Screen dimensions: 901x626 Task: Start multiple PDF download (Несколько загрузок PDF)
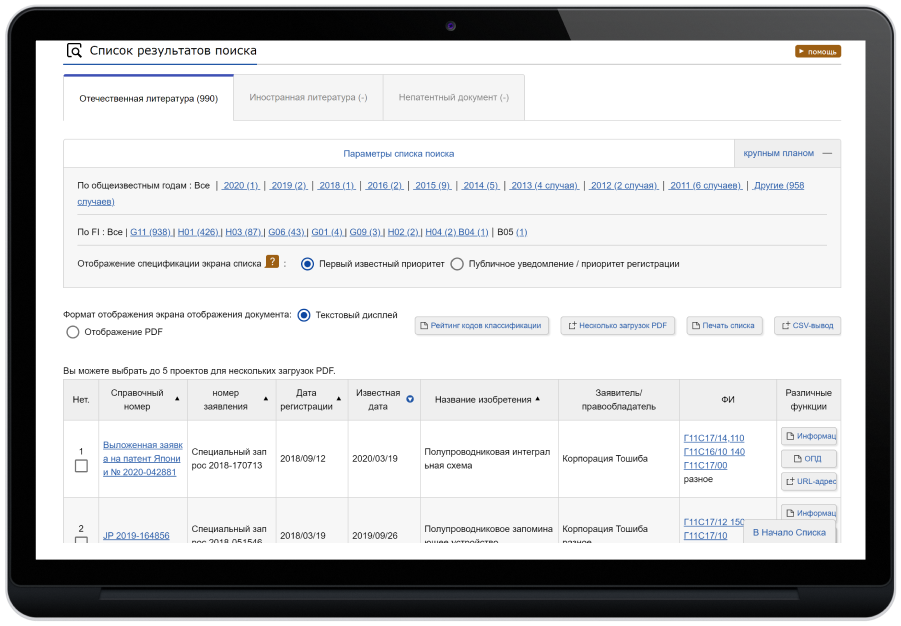618,326
